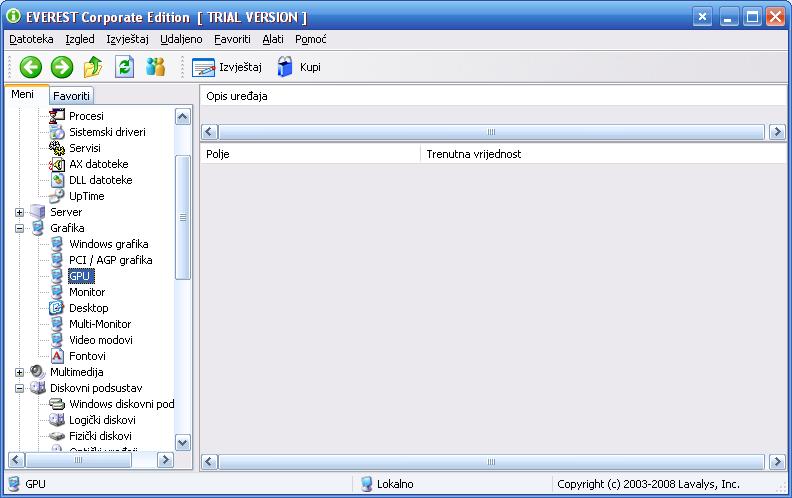Viewport: 792px width, 498px height.
Task: Select the Multi-Monitor tree item
Action: click(x=100, y=324)
